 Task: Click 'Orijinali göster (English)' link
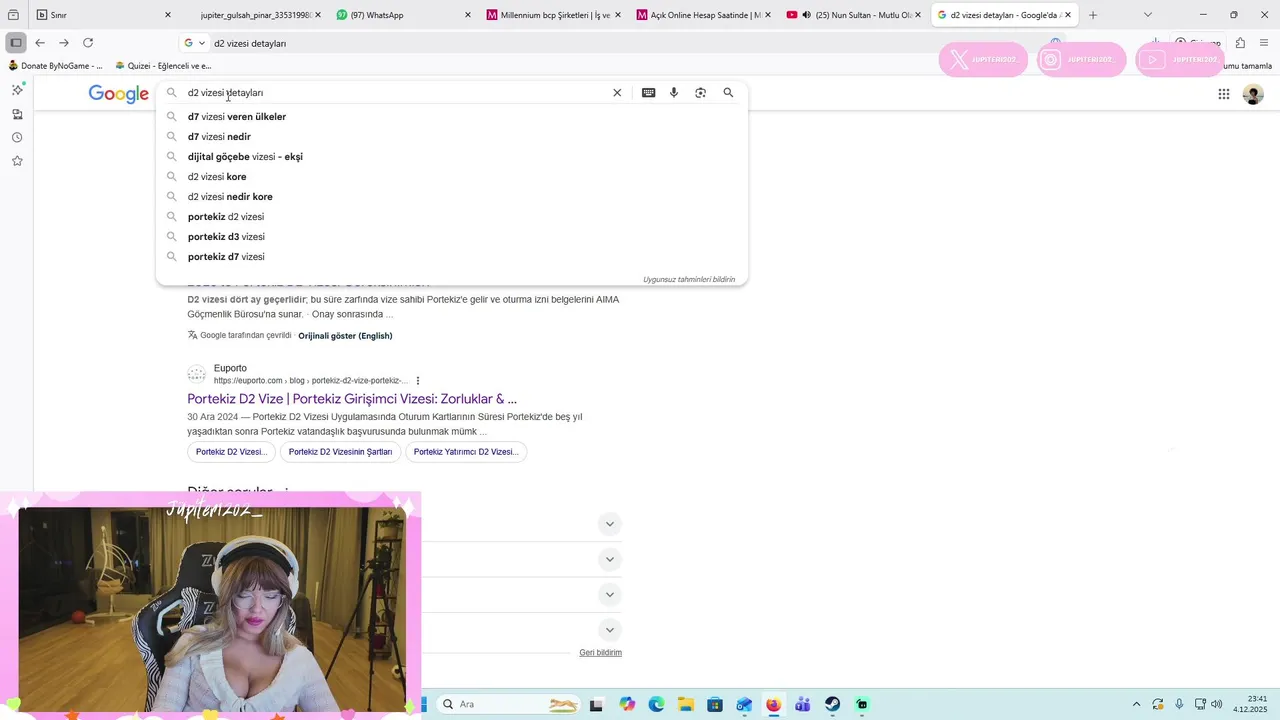[345, 336]
